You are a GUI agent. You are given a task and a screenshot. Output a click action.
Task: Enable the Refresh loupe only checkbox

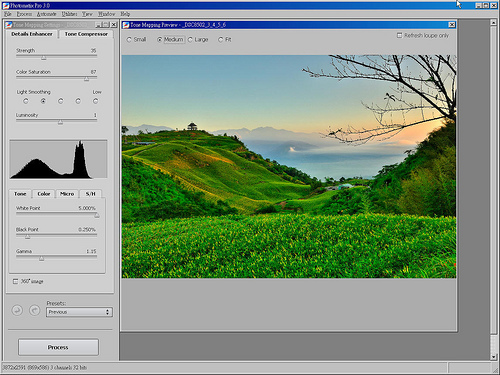[399, 35]
